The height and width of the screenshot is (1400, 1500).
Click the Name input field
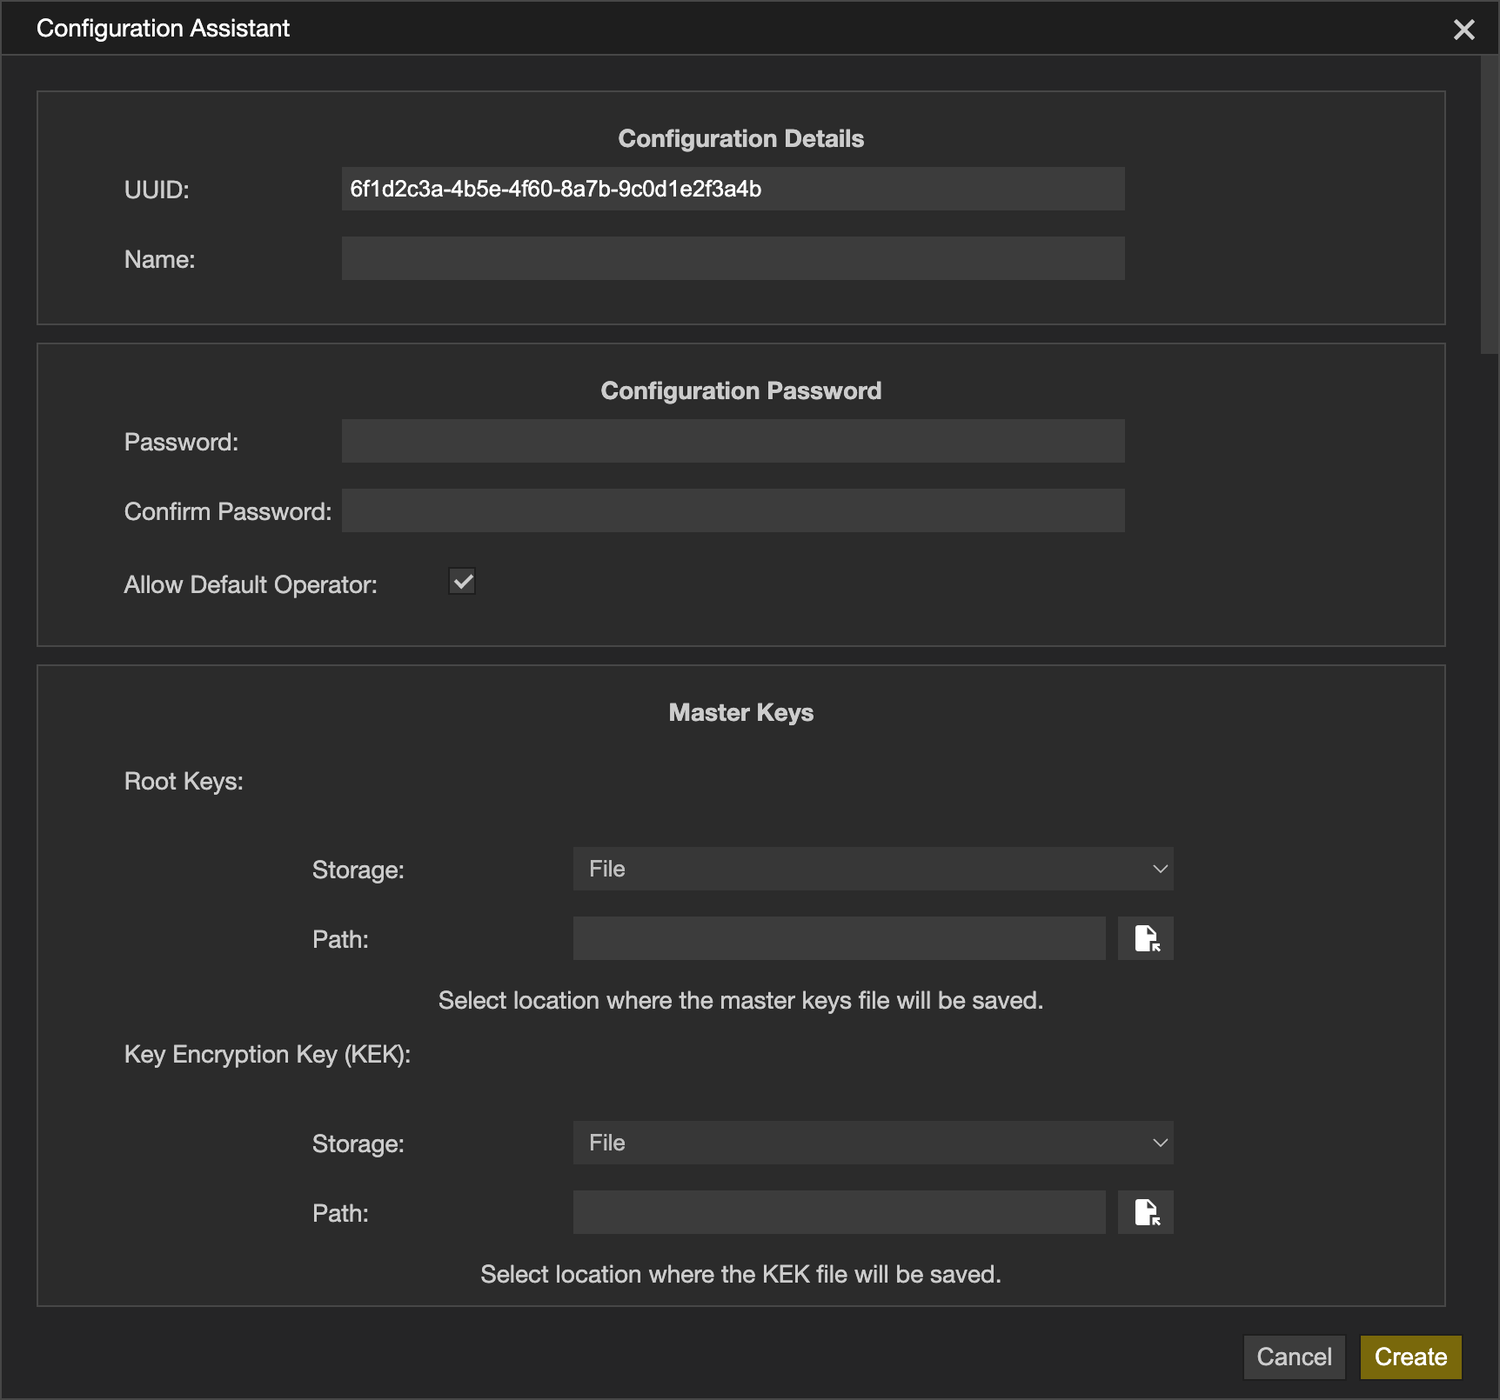[x=733, y=258]
